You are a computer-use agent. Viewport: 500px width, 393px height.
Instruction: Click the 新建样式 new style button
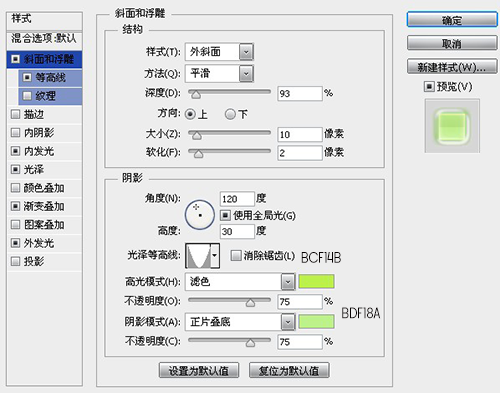[452, 67]
